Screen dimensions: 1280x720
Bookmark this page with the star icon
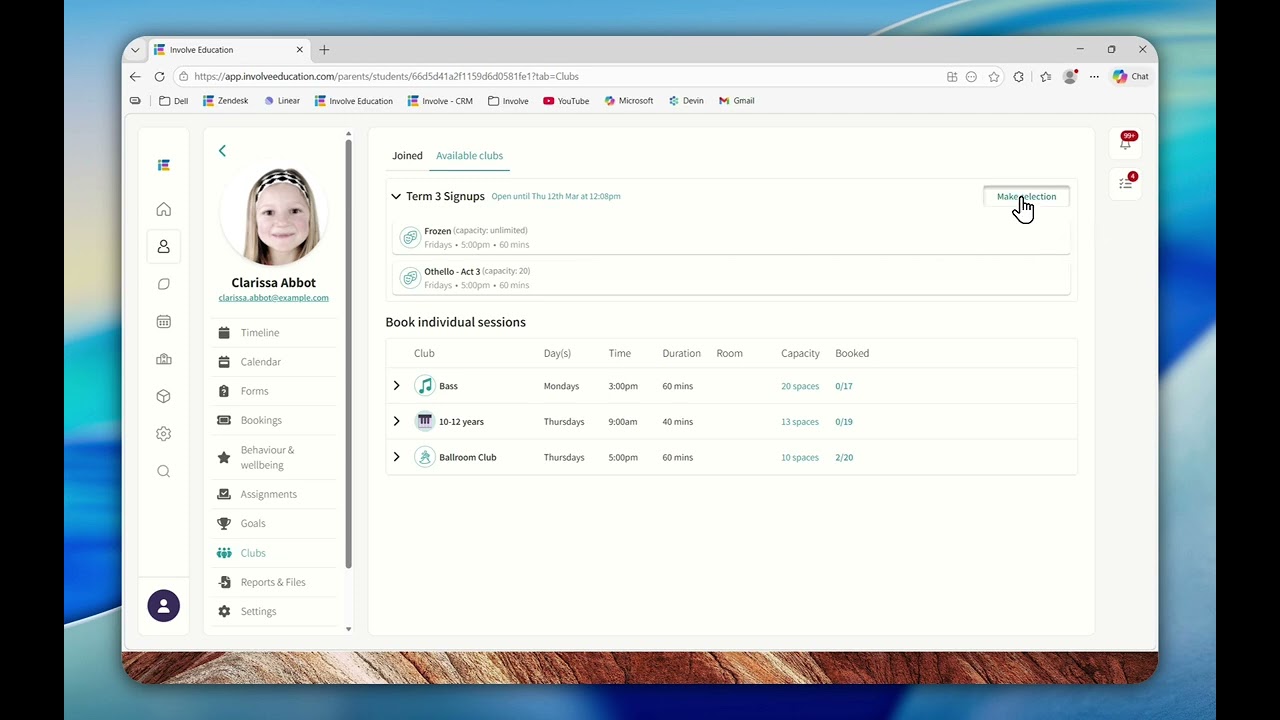tap(994, 76)
